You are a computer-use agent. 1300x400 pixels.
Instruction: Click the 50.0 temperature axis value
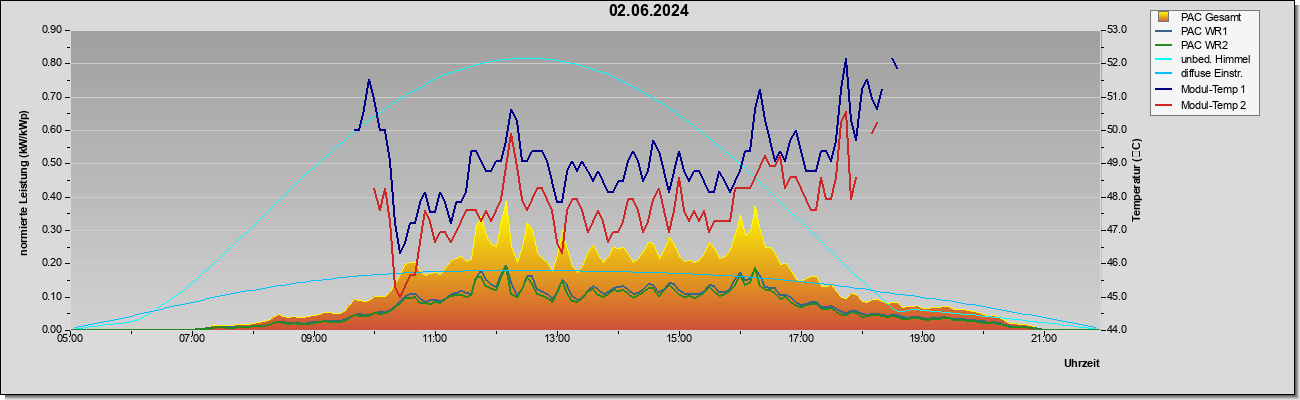(1116, 130)
